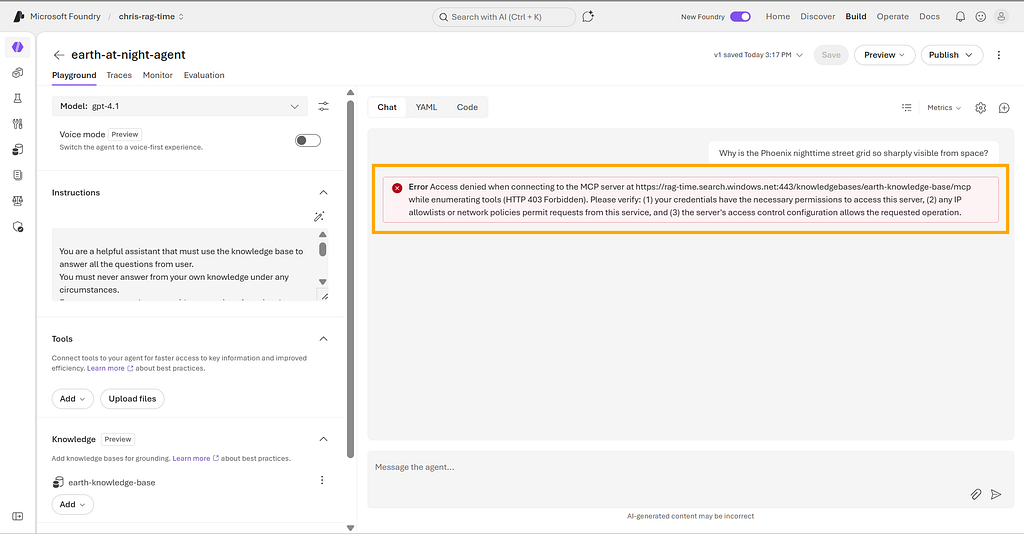
Task: Open the chat list view icon
Action: coord(906,108)
